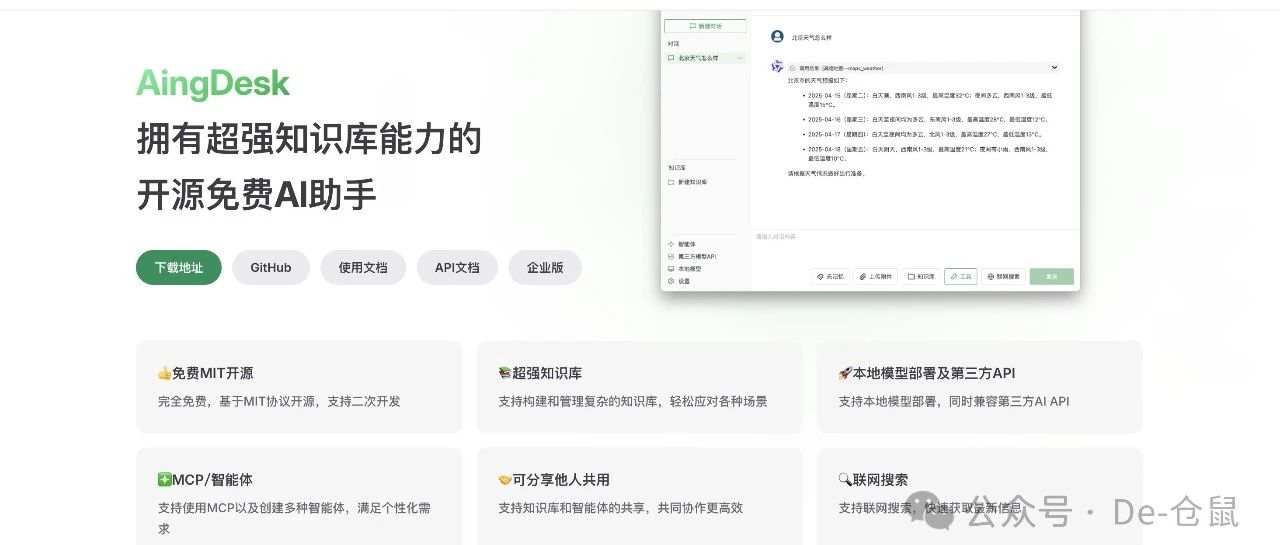Viewport: 1280px width, 545px height.
Task: Click description 支持知识库和智能体的共享
Action: pyautogui.click(x=621, y=508)
